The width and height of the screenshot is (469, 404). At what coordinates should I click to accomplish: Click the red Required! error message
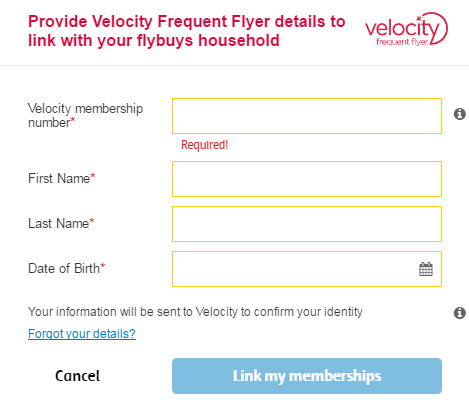205,145
